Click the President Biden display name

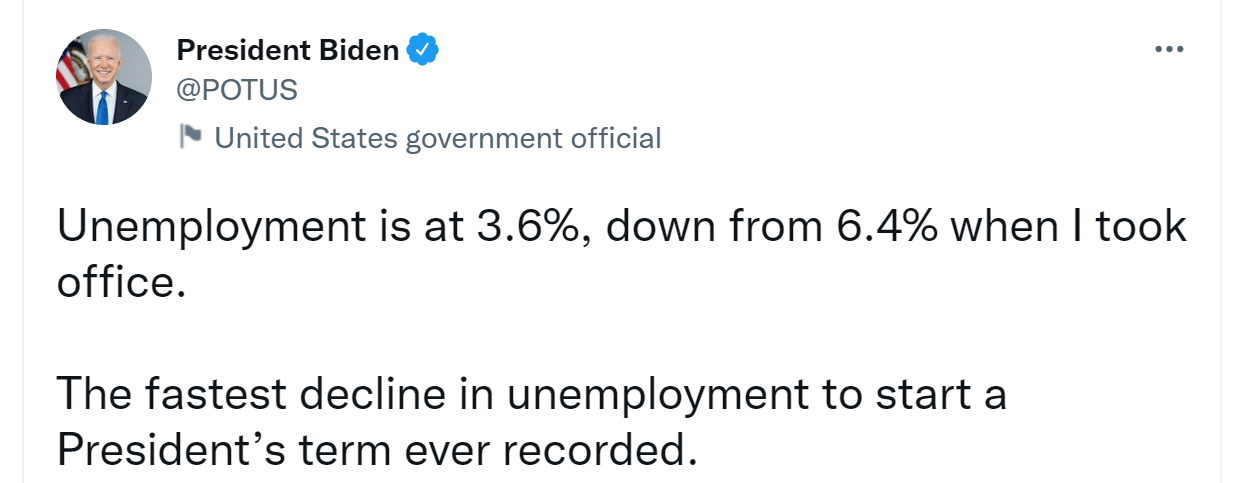pyautogui.click(x=288, y=50)
